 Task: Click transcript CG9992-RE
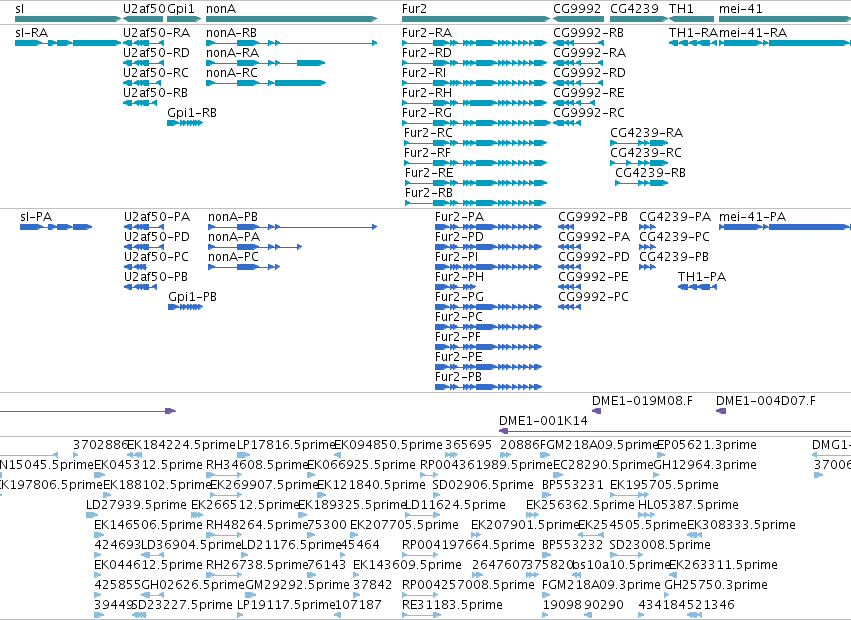[589, 93]
